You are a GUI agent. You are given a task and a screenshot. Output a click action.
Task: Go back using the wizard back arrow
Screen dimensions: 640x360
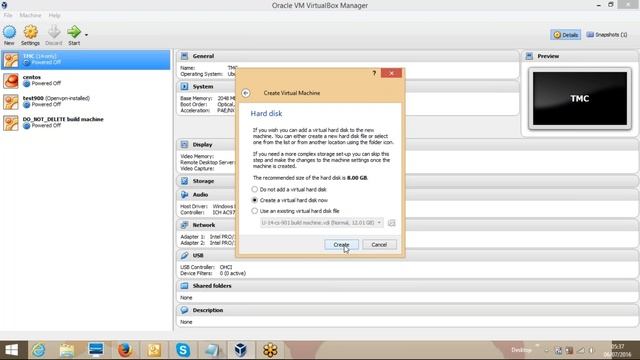point(246,93)
